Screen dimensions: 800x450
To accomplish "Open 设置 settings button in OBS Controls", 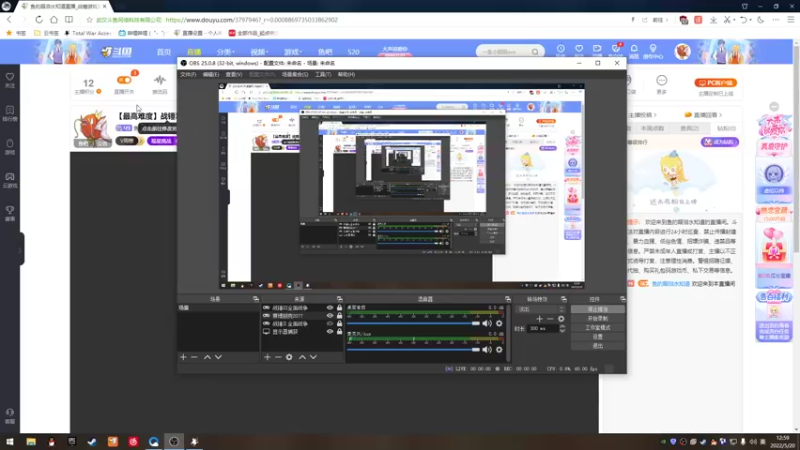I will coord(597,337).
